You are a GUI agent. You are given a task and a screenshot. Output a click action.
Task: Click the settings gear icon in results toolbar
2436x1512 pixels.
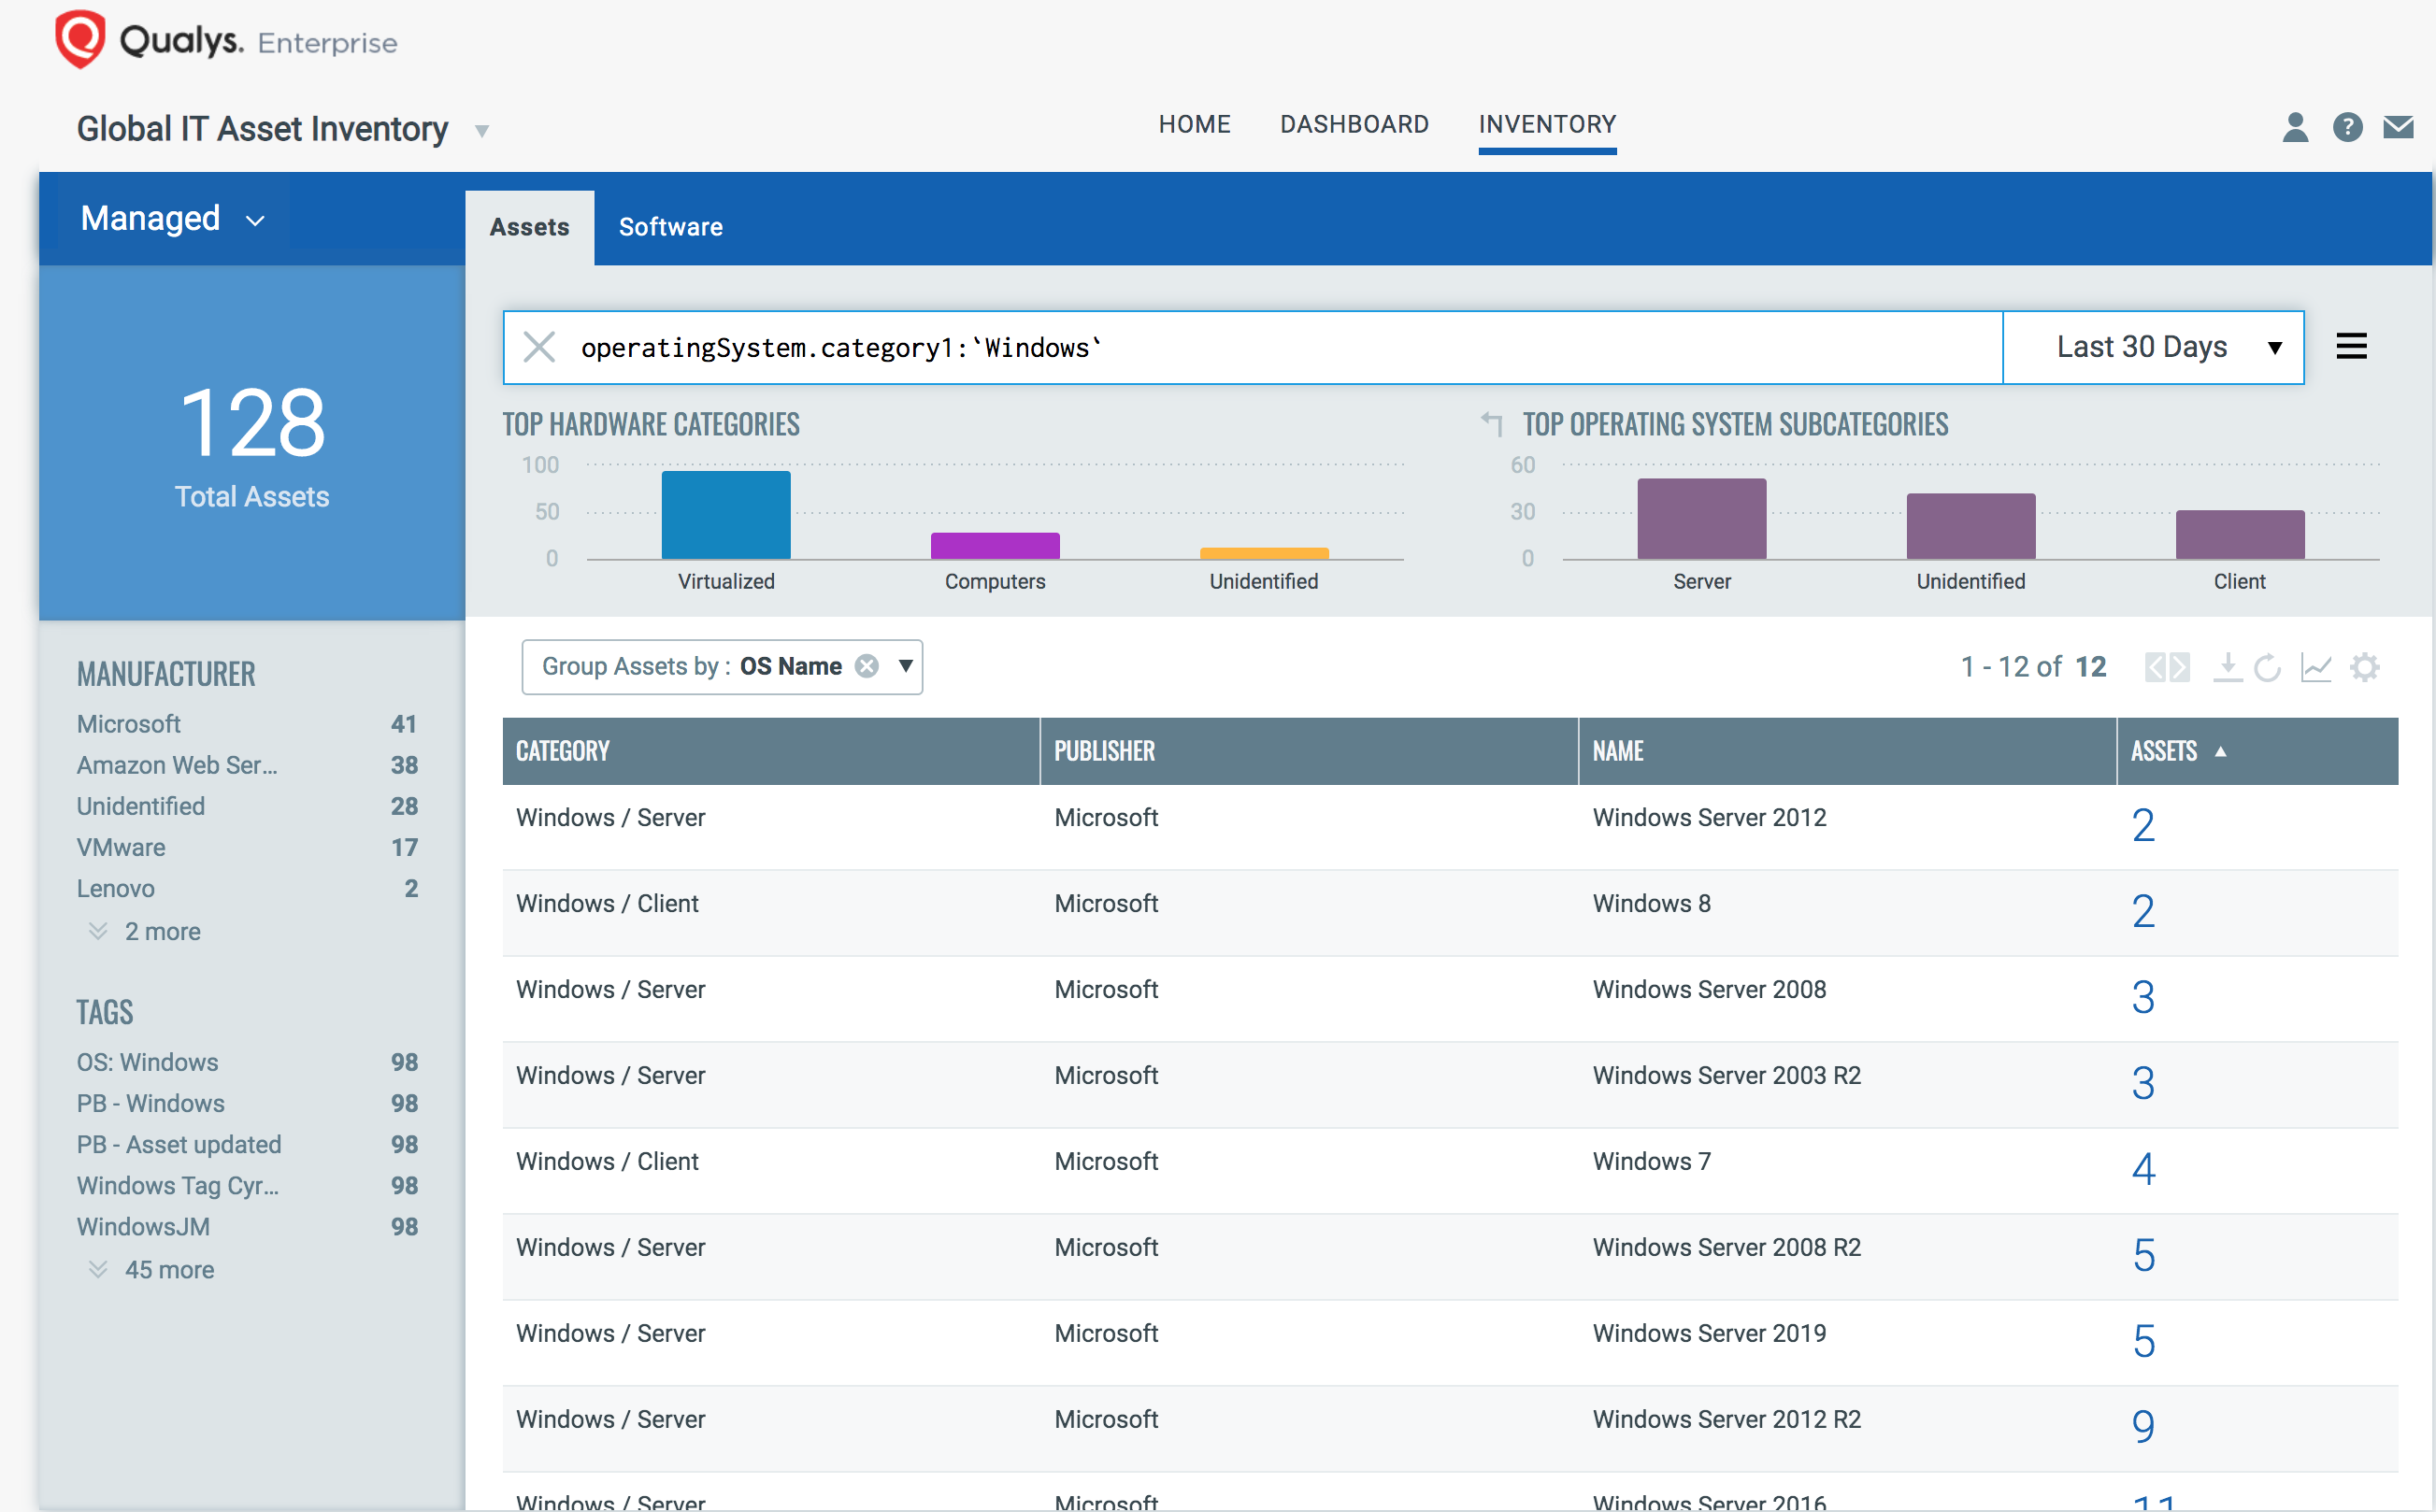tap(2366, 667)
